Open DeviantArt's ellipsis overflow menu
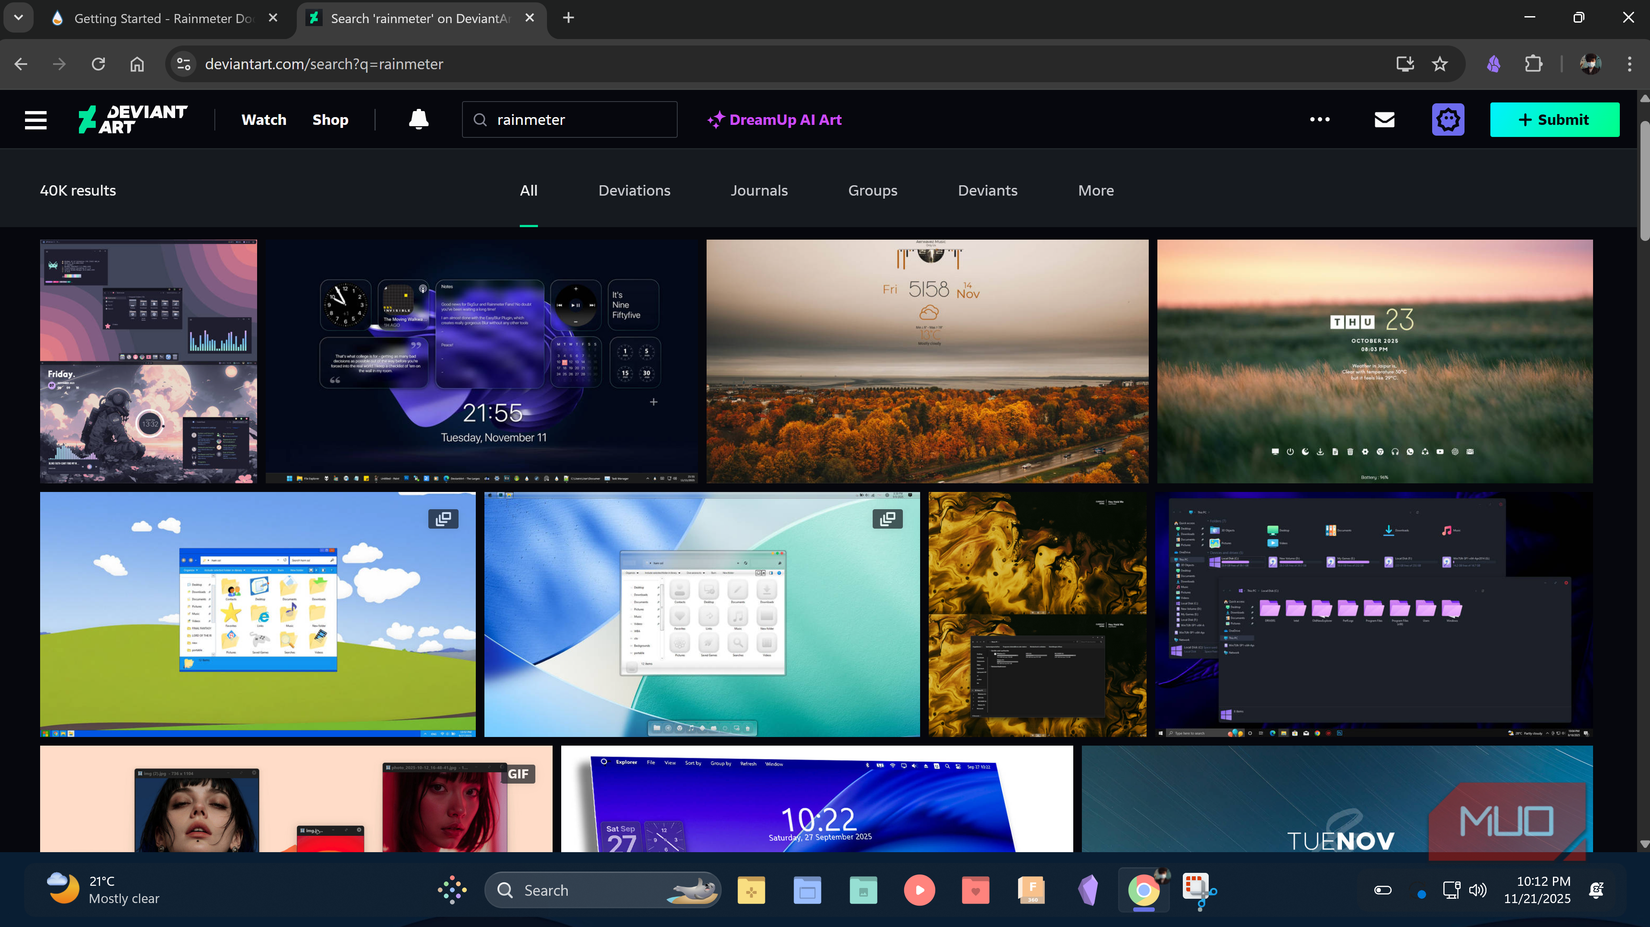Screen dimensions: 1650x927 (1319, 119)
